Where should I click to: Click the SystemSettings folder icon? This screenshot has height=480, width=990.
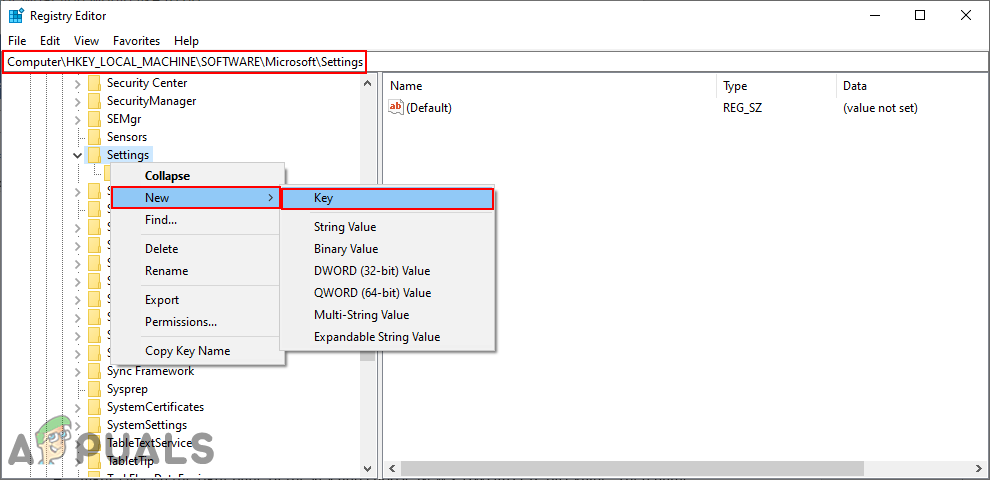[95, 425]
